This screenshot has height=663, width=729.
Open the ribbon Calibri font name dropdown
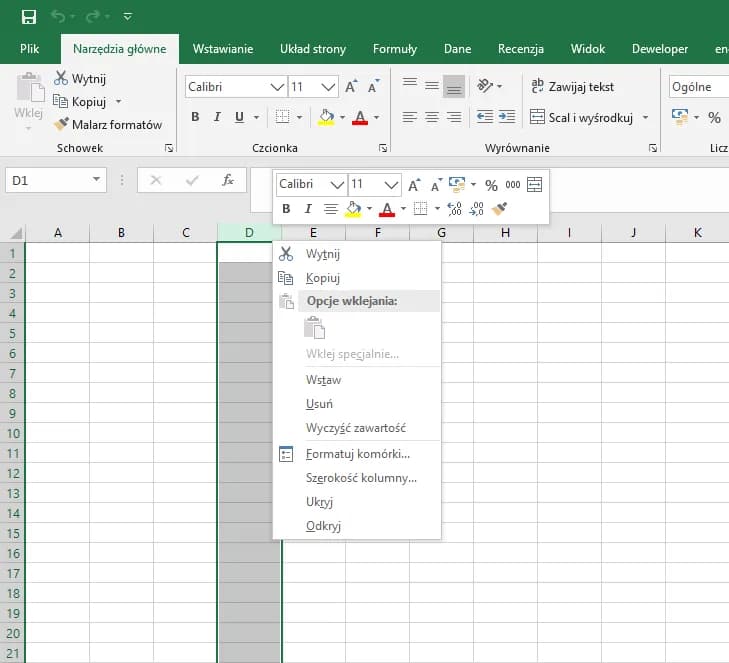pos(277,88)
